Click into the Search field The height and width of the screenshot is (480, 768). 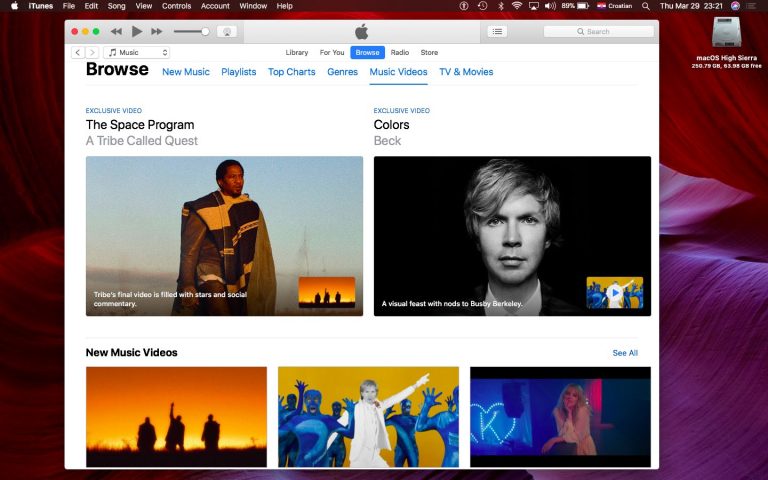[597, 32]
